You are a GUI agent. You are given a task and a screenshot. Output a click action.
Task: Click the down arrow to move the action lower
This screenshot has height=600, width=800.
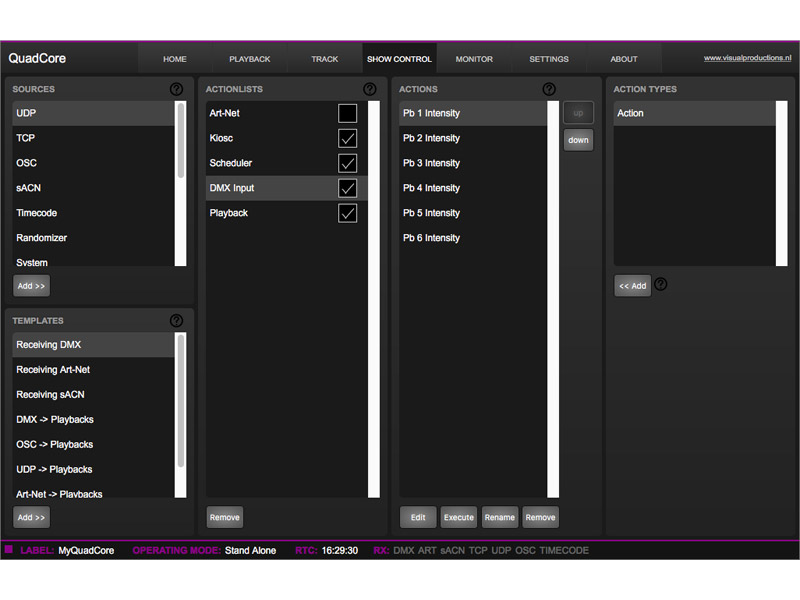578,140
